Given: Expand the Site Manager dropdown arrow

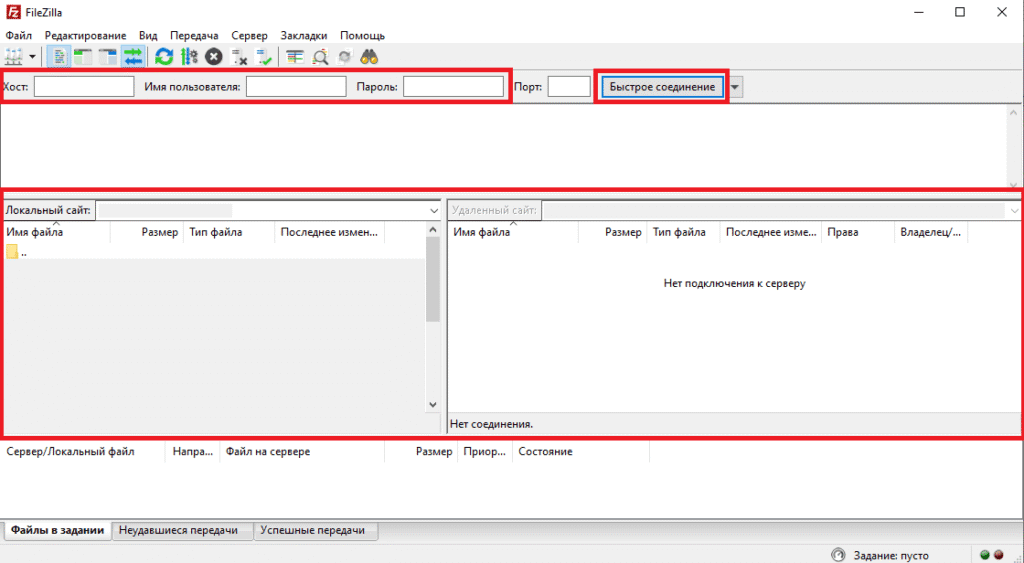Looking at the screenshot, I should pos(32,57).
